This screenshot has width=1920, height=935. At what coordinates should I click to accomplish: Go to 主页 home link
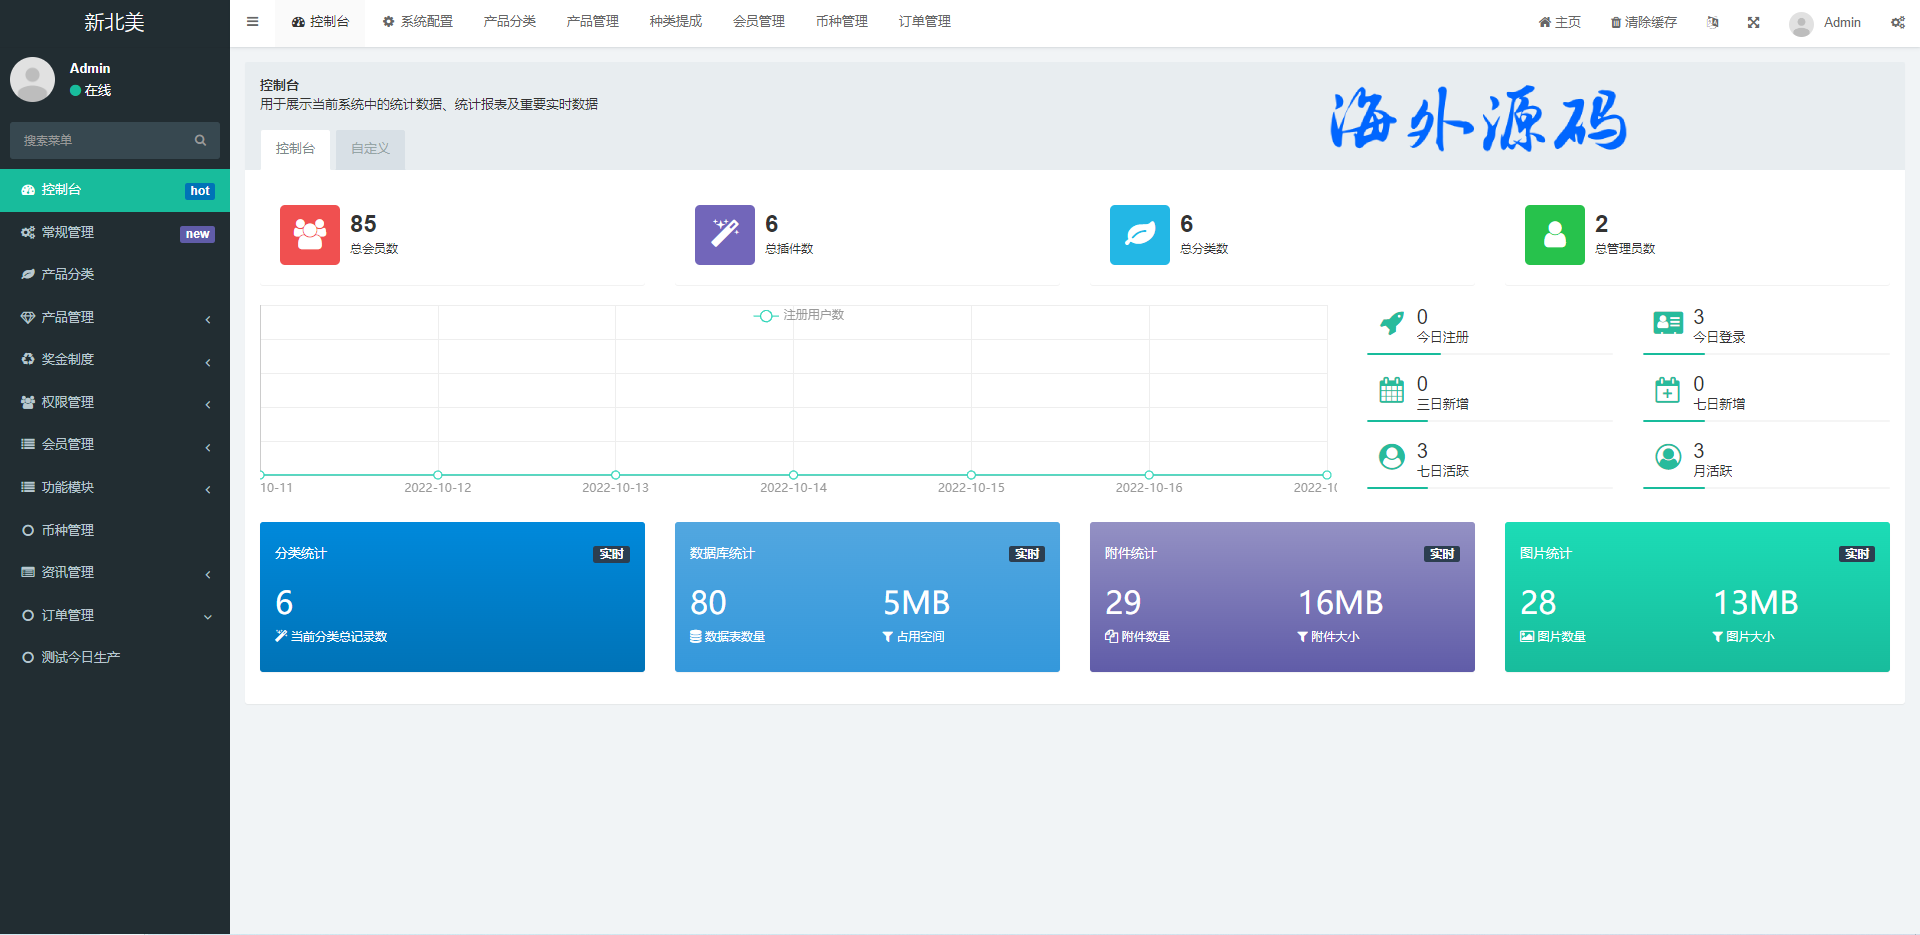(x=1559, y=22)
